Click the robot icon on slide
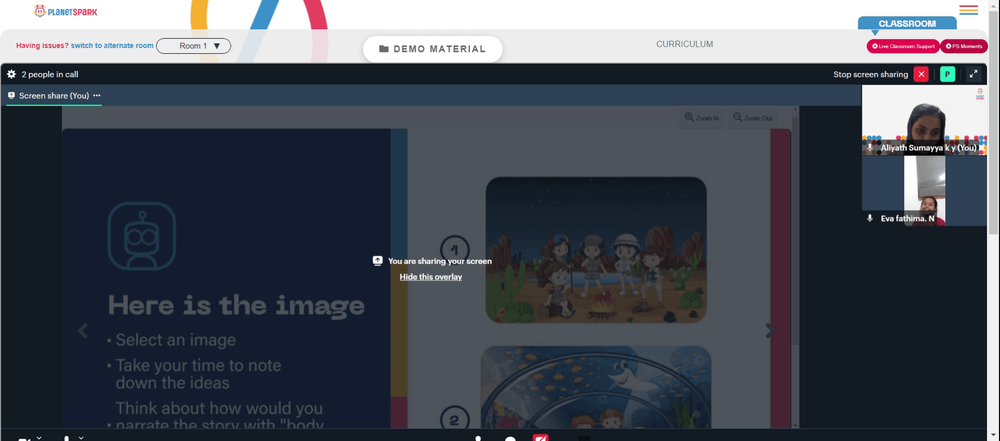 point(142,235)
